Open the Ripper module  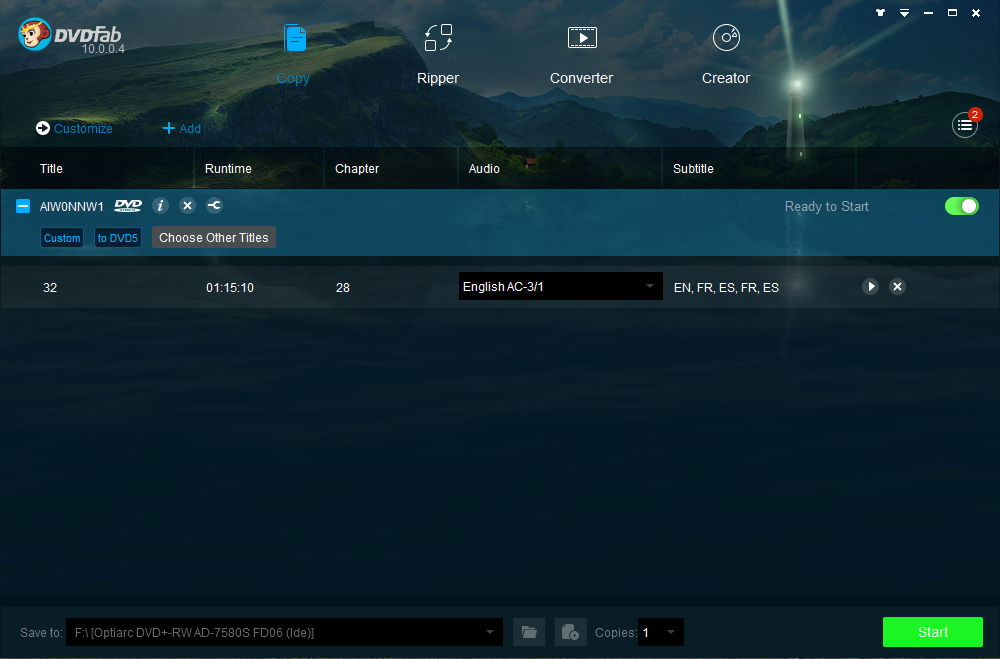click(438, 54)
